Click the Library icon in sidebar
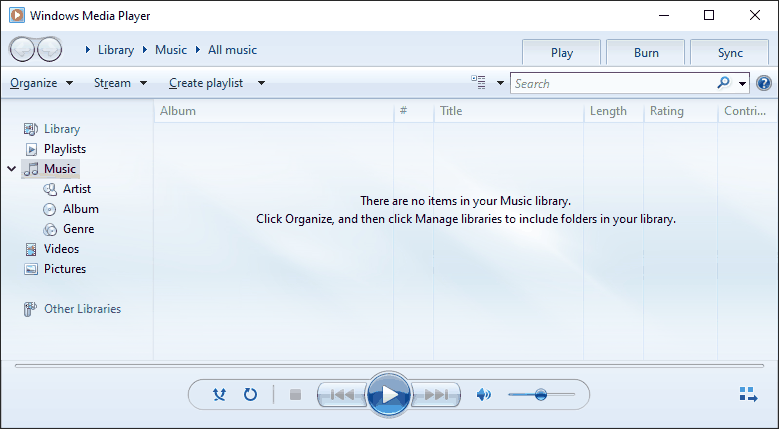This screenshot has width=779, height=429. pos(31,129)
